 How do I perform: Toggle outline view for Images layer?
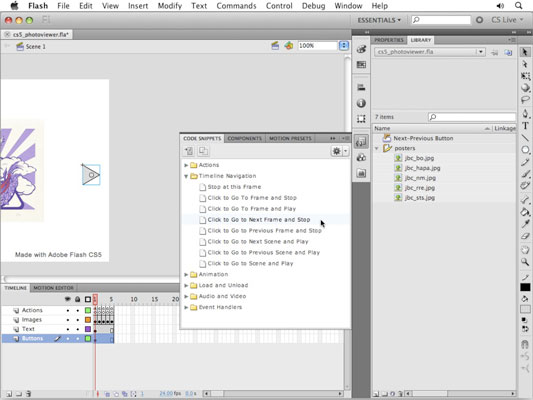pyautogui.click(x=88, y=320)
